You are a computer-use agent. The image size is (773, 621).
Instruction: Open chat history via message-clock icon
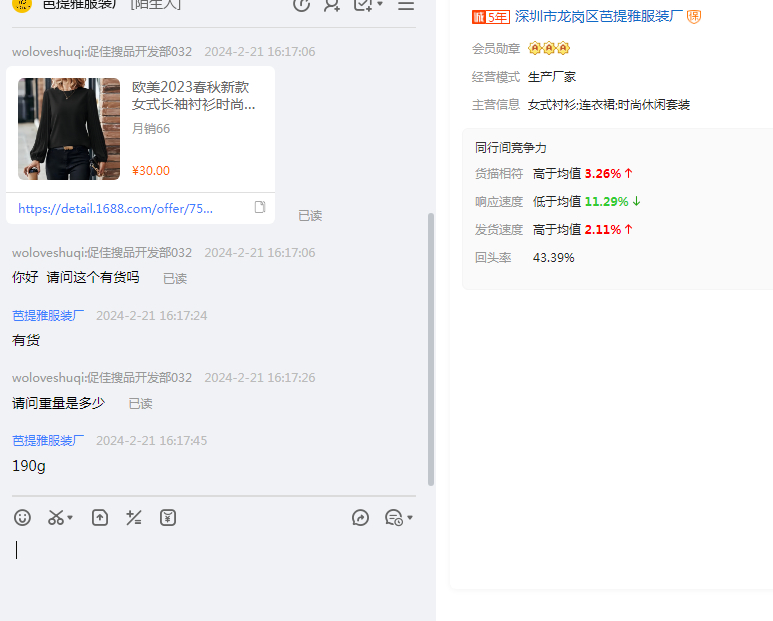point(394,517)
